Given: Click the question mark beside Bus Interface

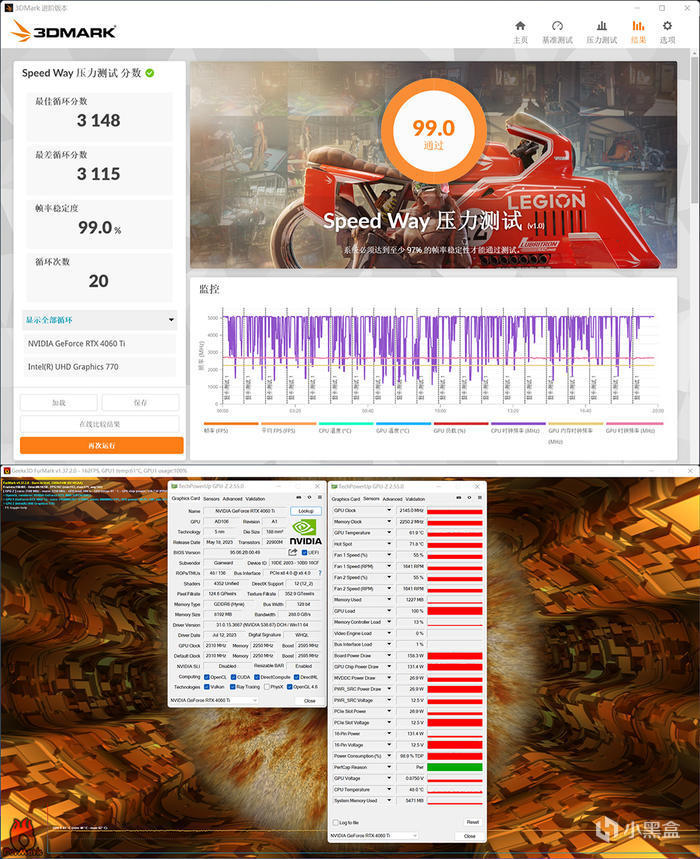Looking at the screenshot, I should point(320,573).
